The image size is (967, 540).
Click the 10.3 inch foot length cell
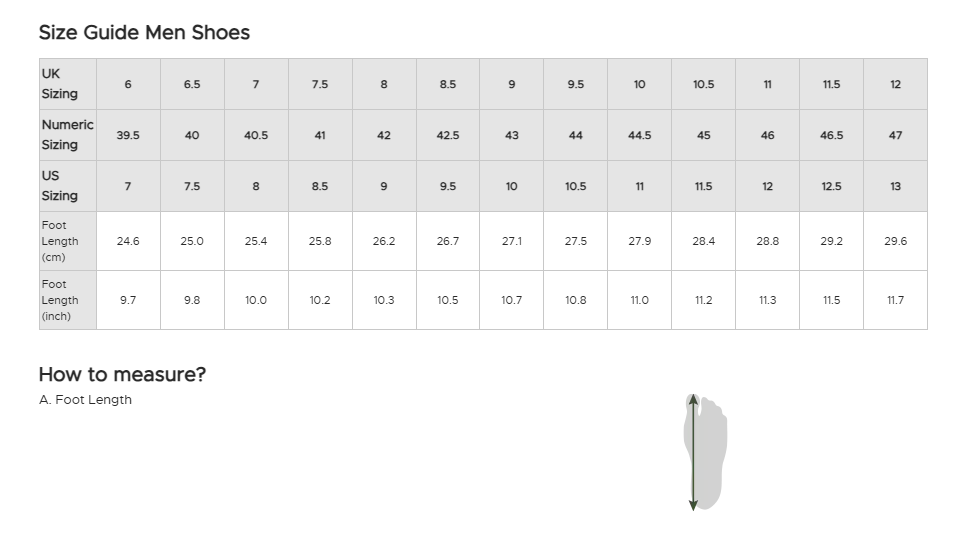384,300
